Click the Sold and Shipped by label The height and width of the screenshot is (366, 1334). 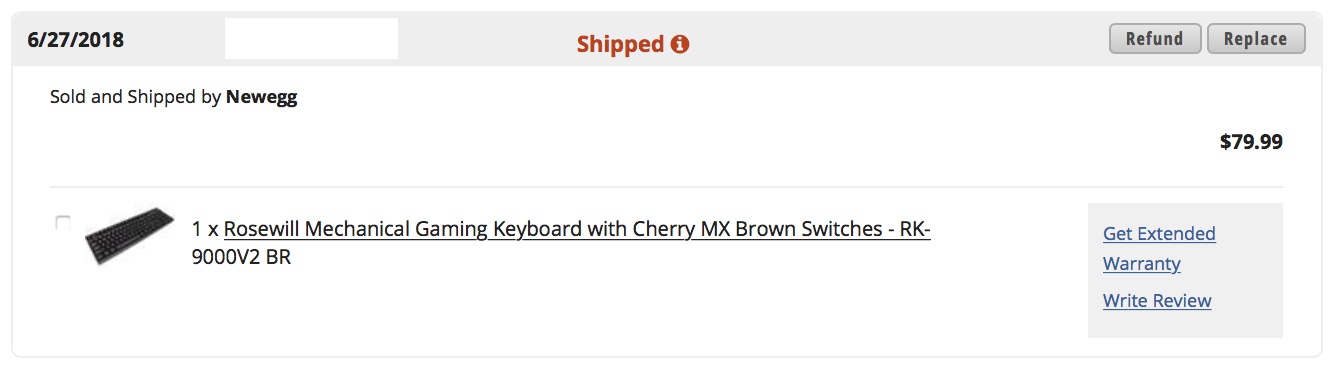[136, 97]
